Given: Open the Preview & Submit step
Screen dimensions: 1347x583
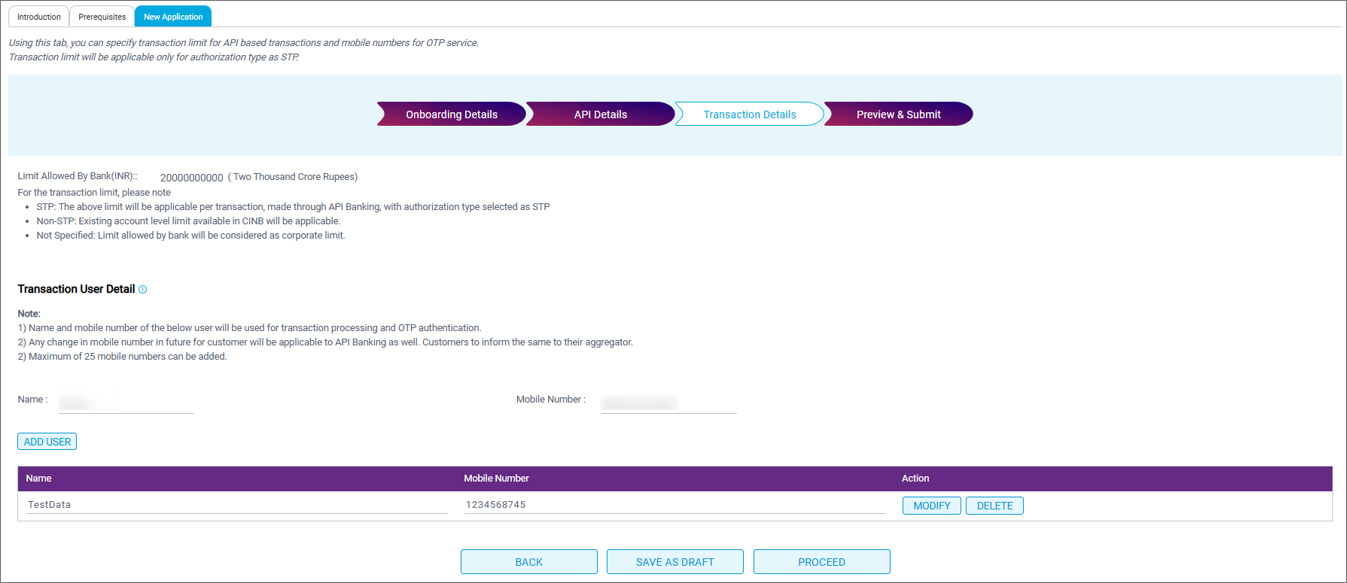Looking at the screenshot, I should (x=898, y=114).
